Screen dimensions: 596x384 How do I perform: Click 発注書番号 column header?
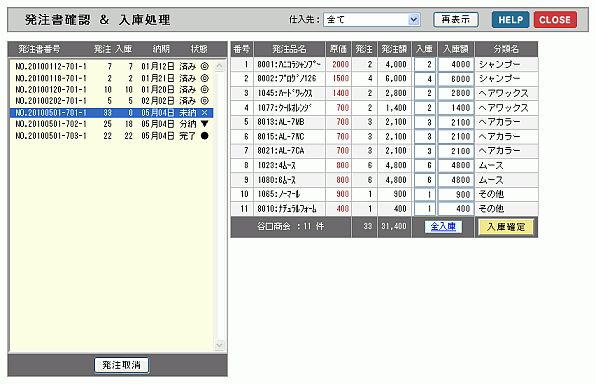click(39, 49)
